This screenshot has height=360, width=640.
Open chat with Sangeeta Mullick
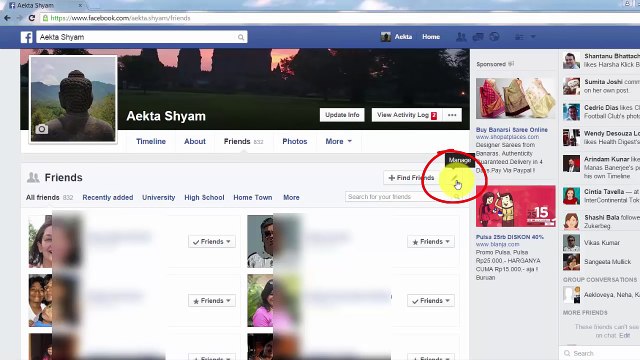(x=601, y=262)
